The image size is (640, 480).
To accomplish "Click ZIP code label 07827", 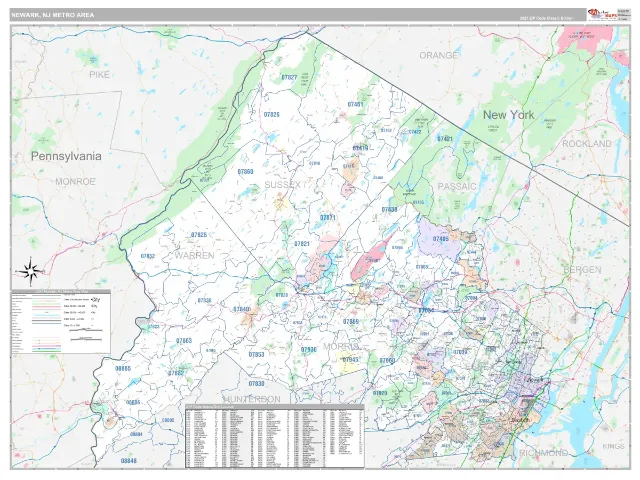I will [289, 77].
